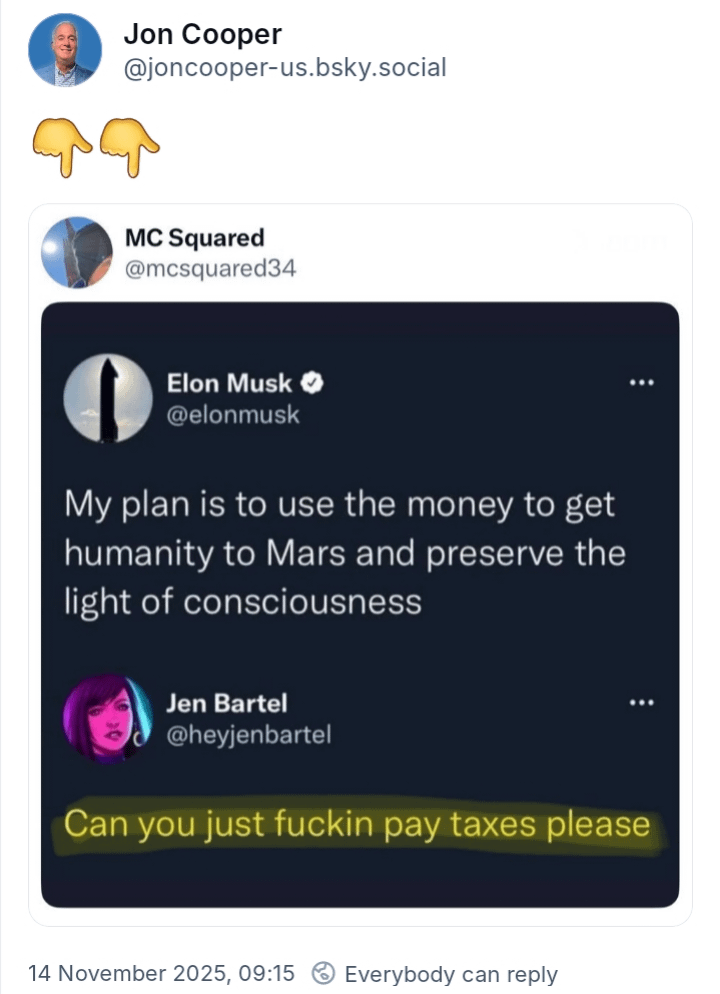Click Jon Cooper's profile avatar
Image resolution: width=720 pixels, height=994 pixels.
click(65, 50)
